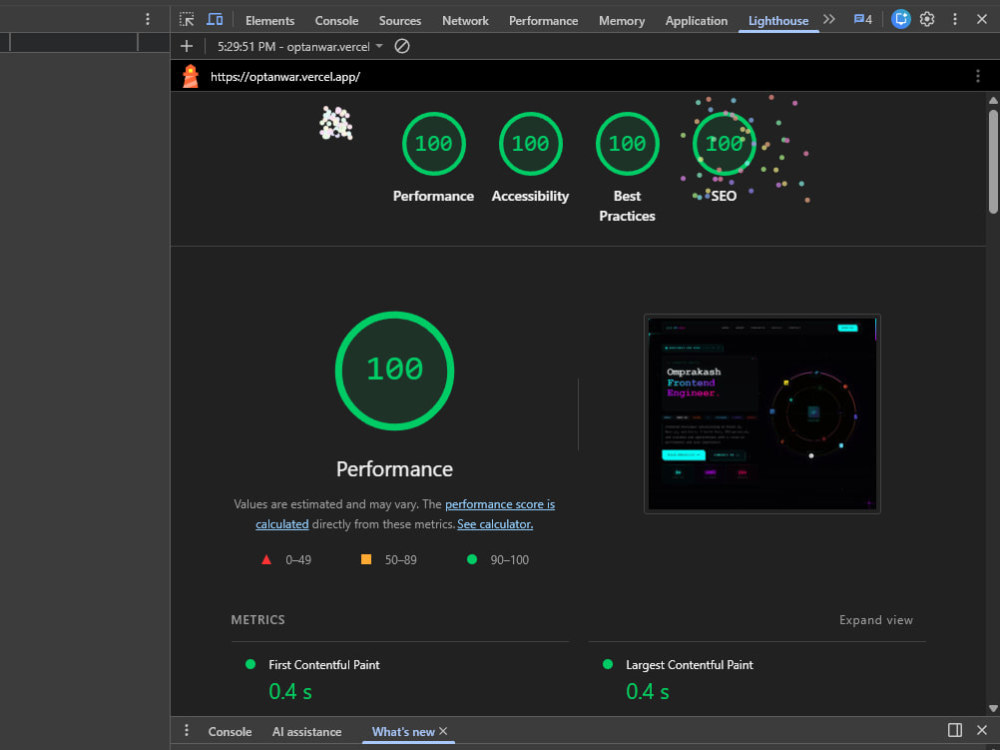Open the Lighthouse report tools menu
The image size is (1000, 750).
(x=978, y=77)
